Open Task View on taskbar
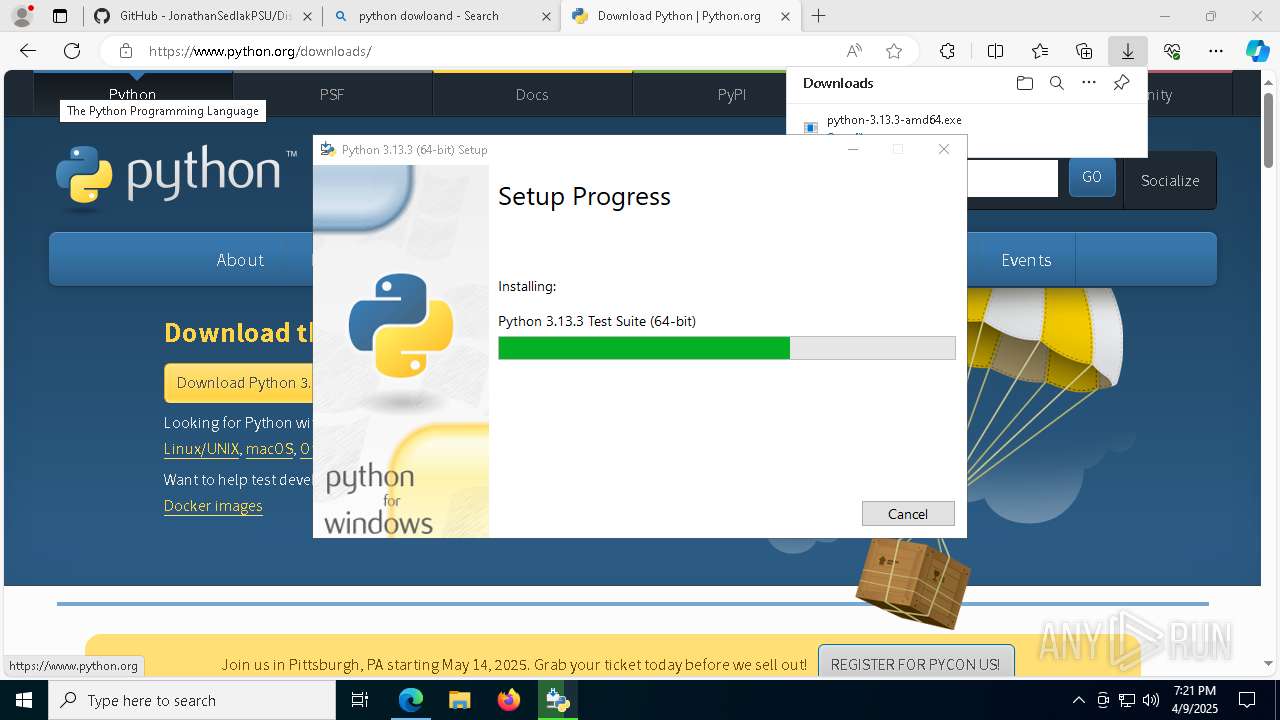Image resolution: width=1280 pixels, height=720 pixels. [x=360, y=700]
